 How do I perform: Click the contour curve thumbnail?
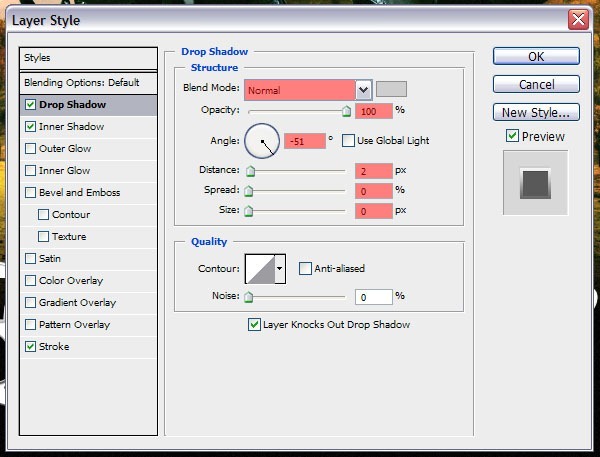(x=259, y=268)
